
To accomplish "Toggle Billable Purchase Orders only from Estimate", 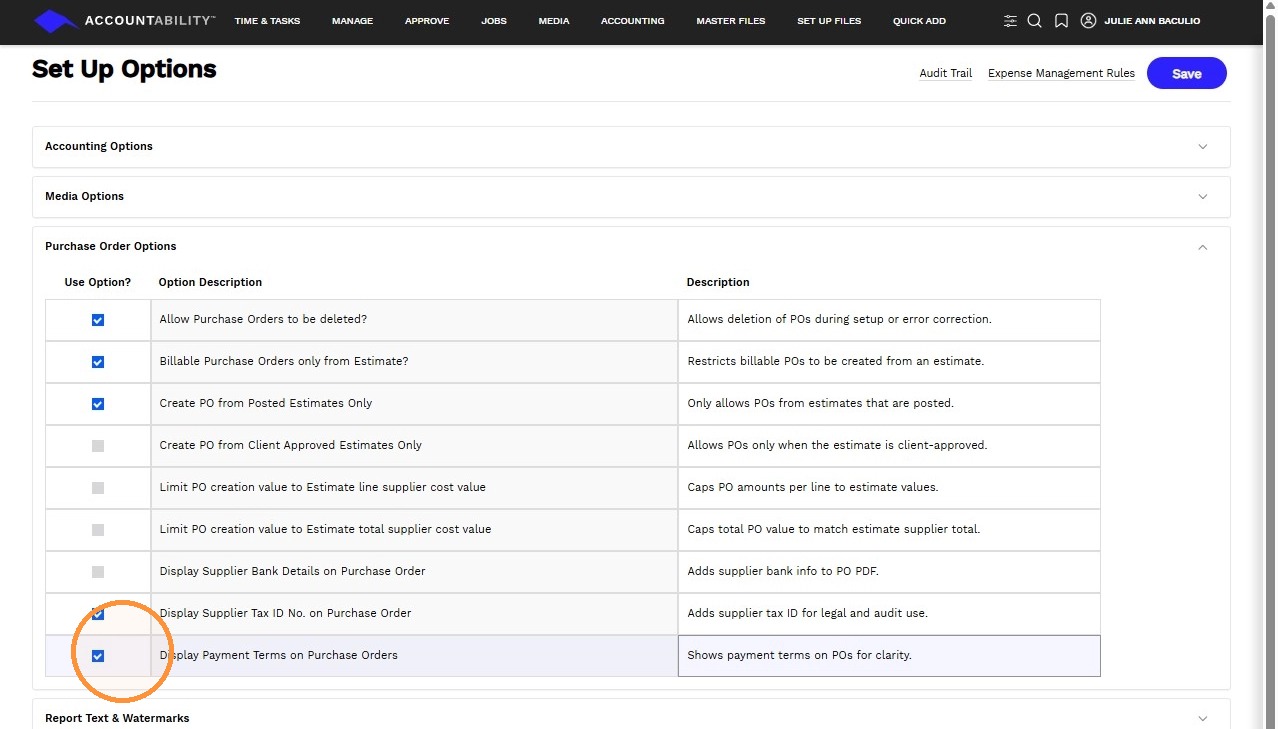I will click(98, 362).
